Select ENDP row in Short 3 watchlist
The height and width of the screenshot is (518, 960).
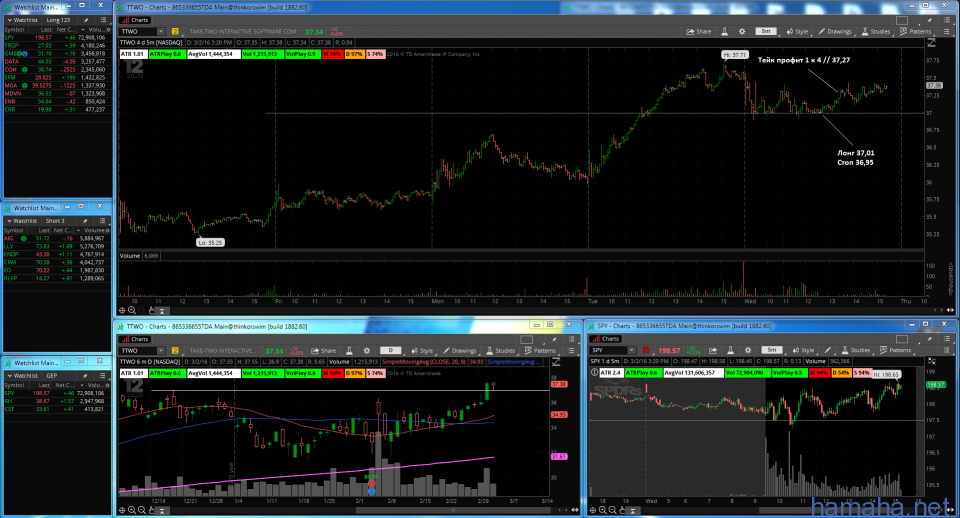55,254
